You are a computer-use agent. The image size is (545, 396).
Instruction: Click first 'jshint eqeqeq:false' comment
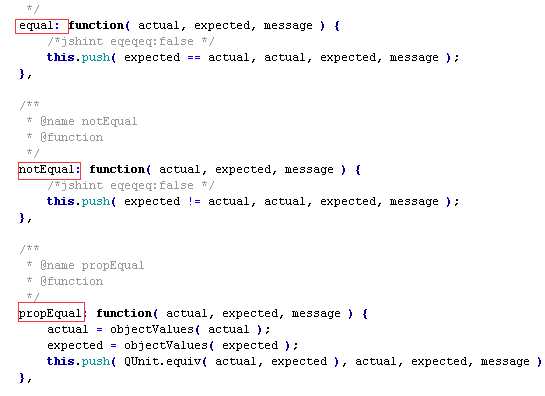131,42
